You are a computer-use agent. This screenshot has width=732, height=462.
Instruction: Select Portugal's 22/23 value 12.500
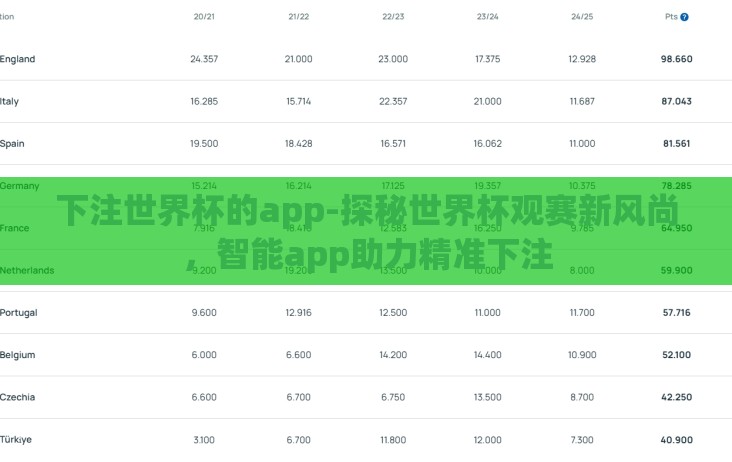click(393, 313)
